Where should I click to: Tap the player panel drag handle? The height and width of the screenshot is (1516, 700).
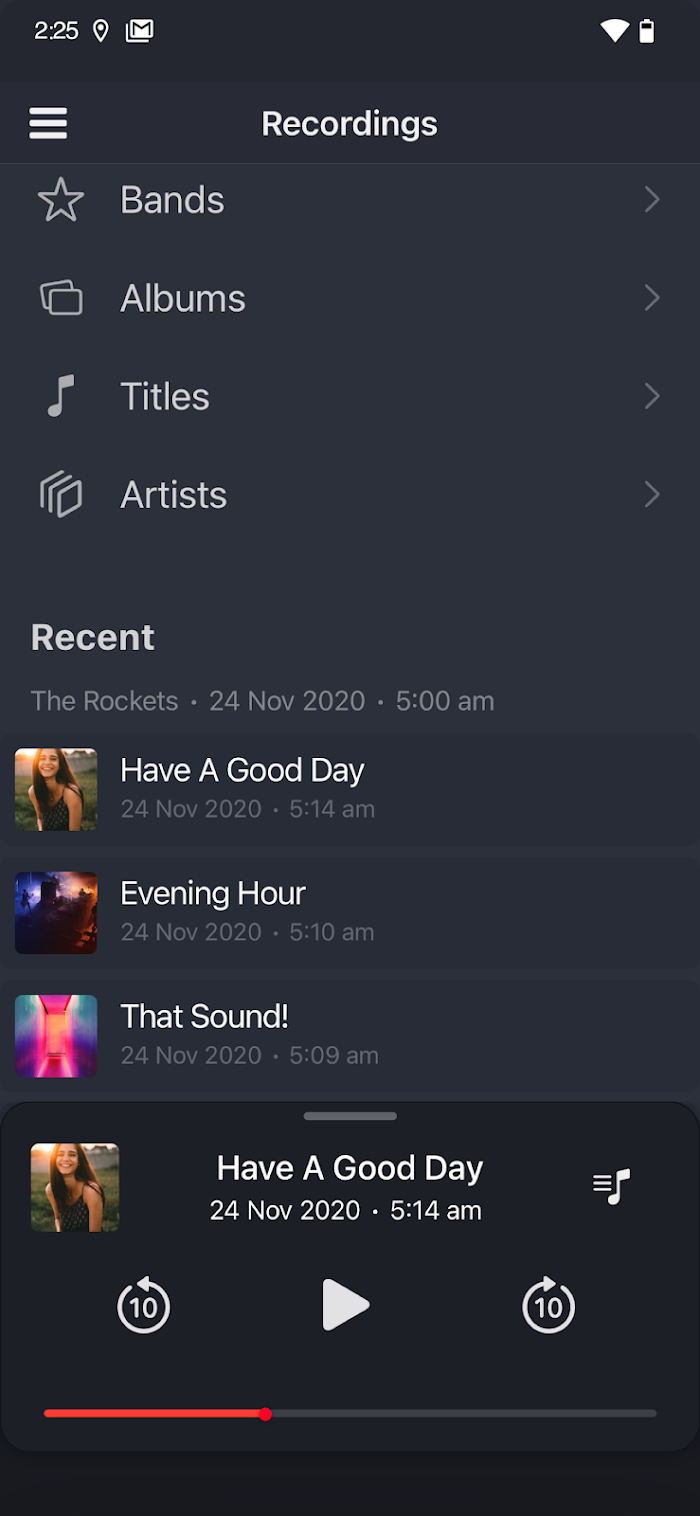[350, 1116]
